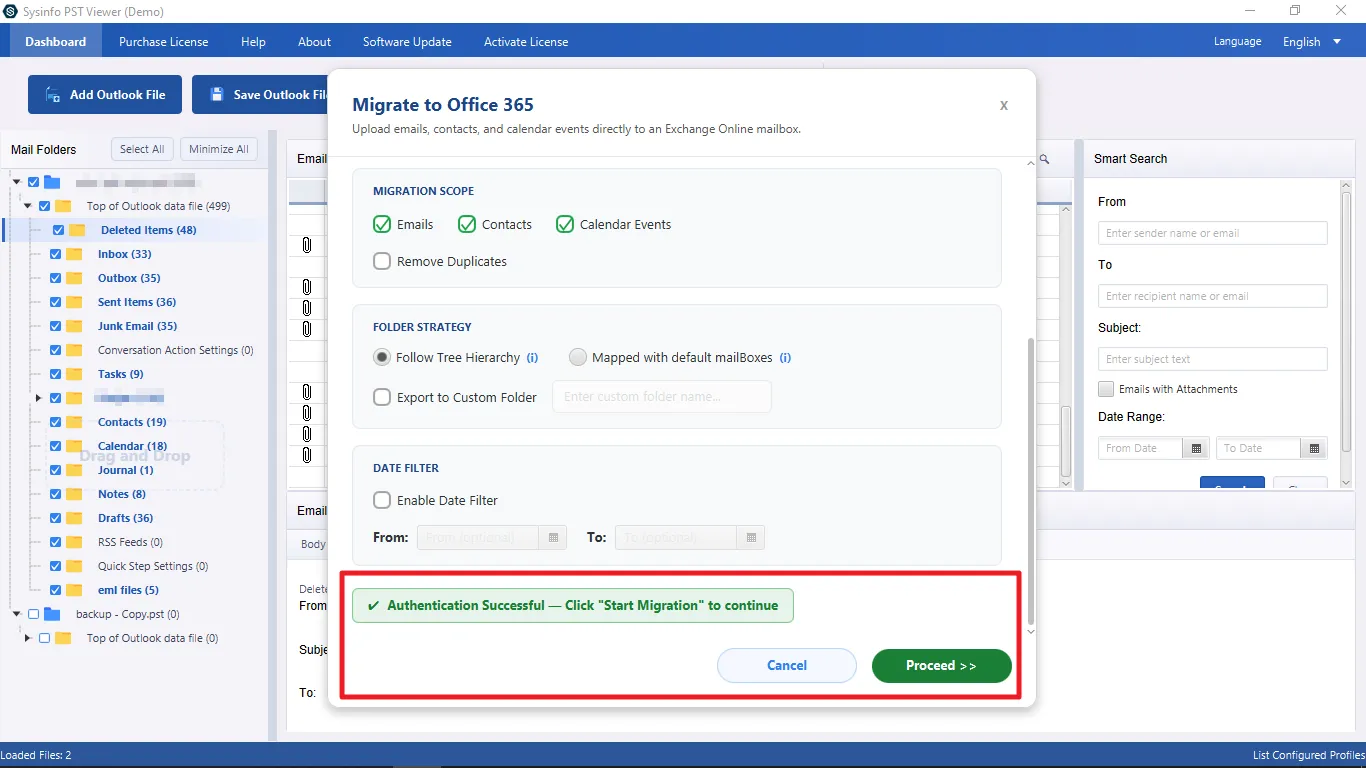Image resolution: width=1366 pixels, height=768 pixels.
Task: Tick the Emails with Attachments checkbox
Action: 1106,389
